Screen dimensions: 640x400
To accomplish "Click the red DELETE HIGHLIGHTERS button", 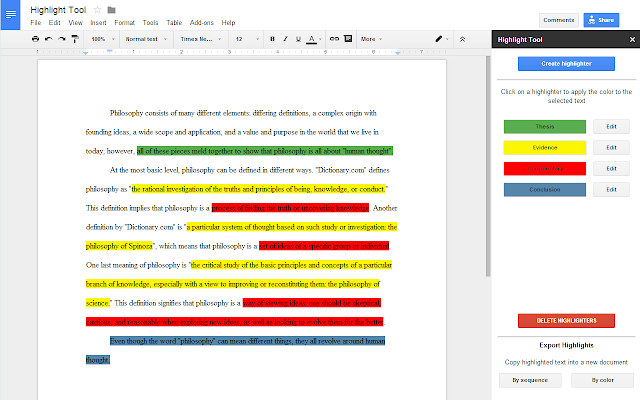I will point(566,321).
